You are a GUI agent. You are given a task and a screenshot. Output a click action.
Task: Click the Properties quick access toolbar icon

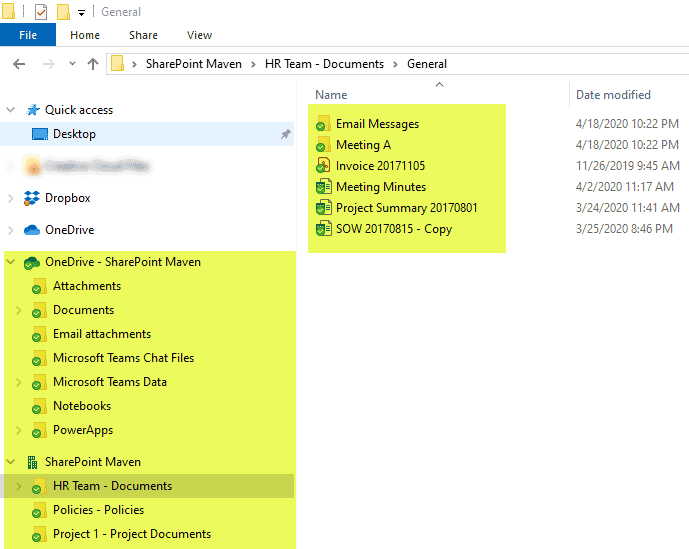click(41, 12)
